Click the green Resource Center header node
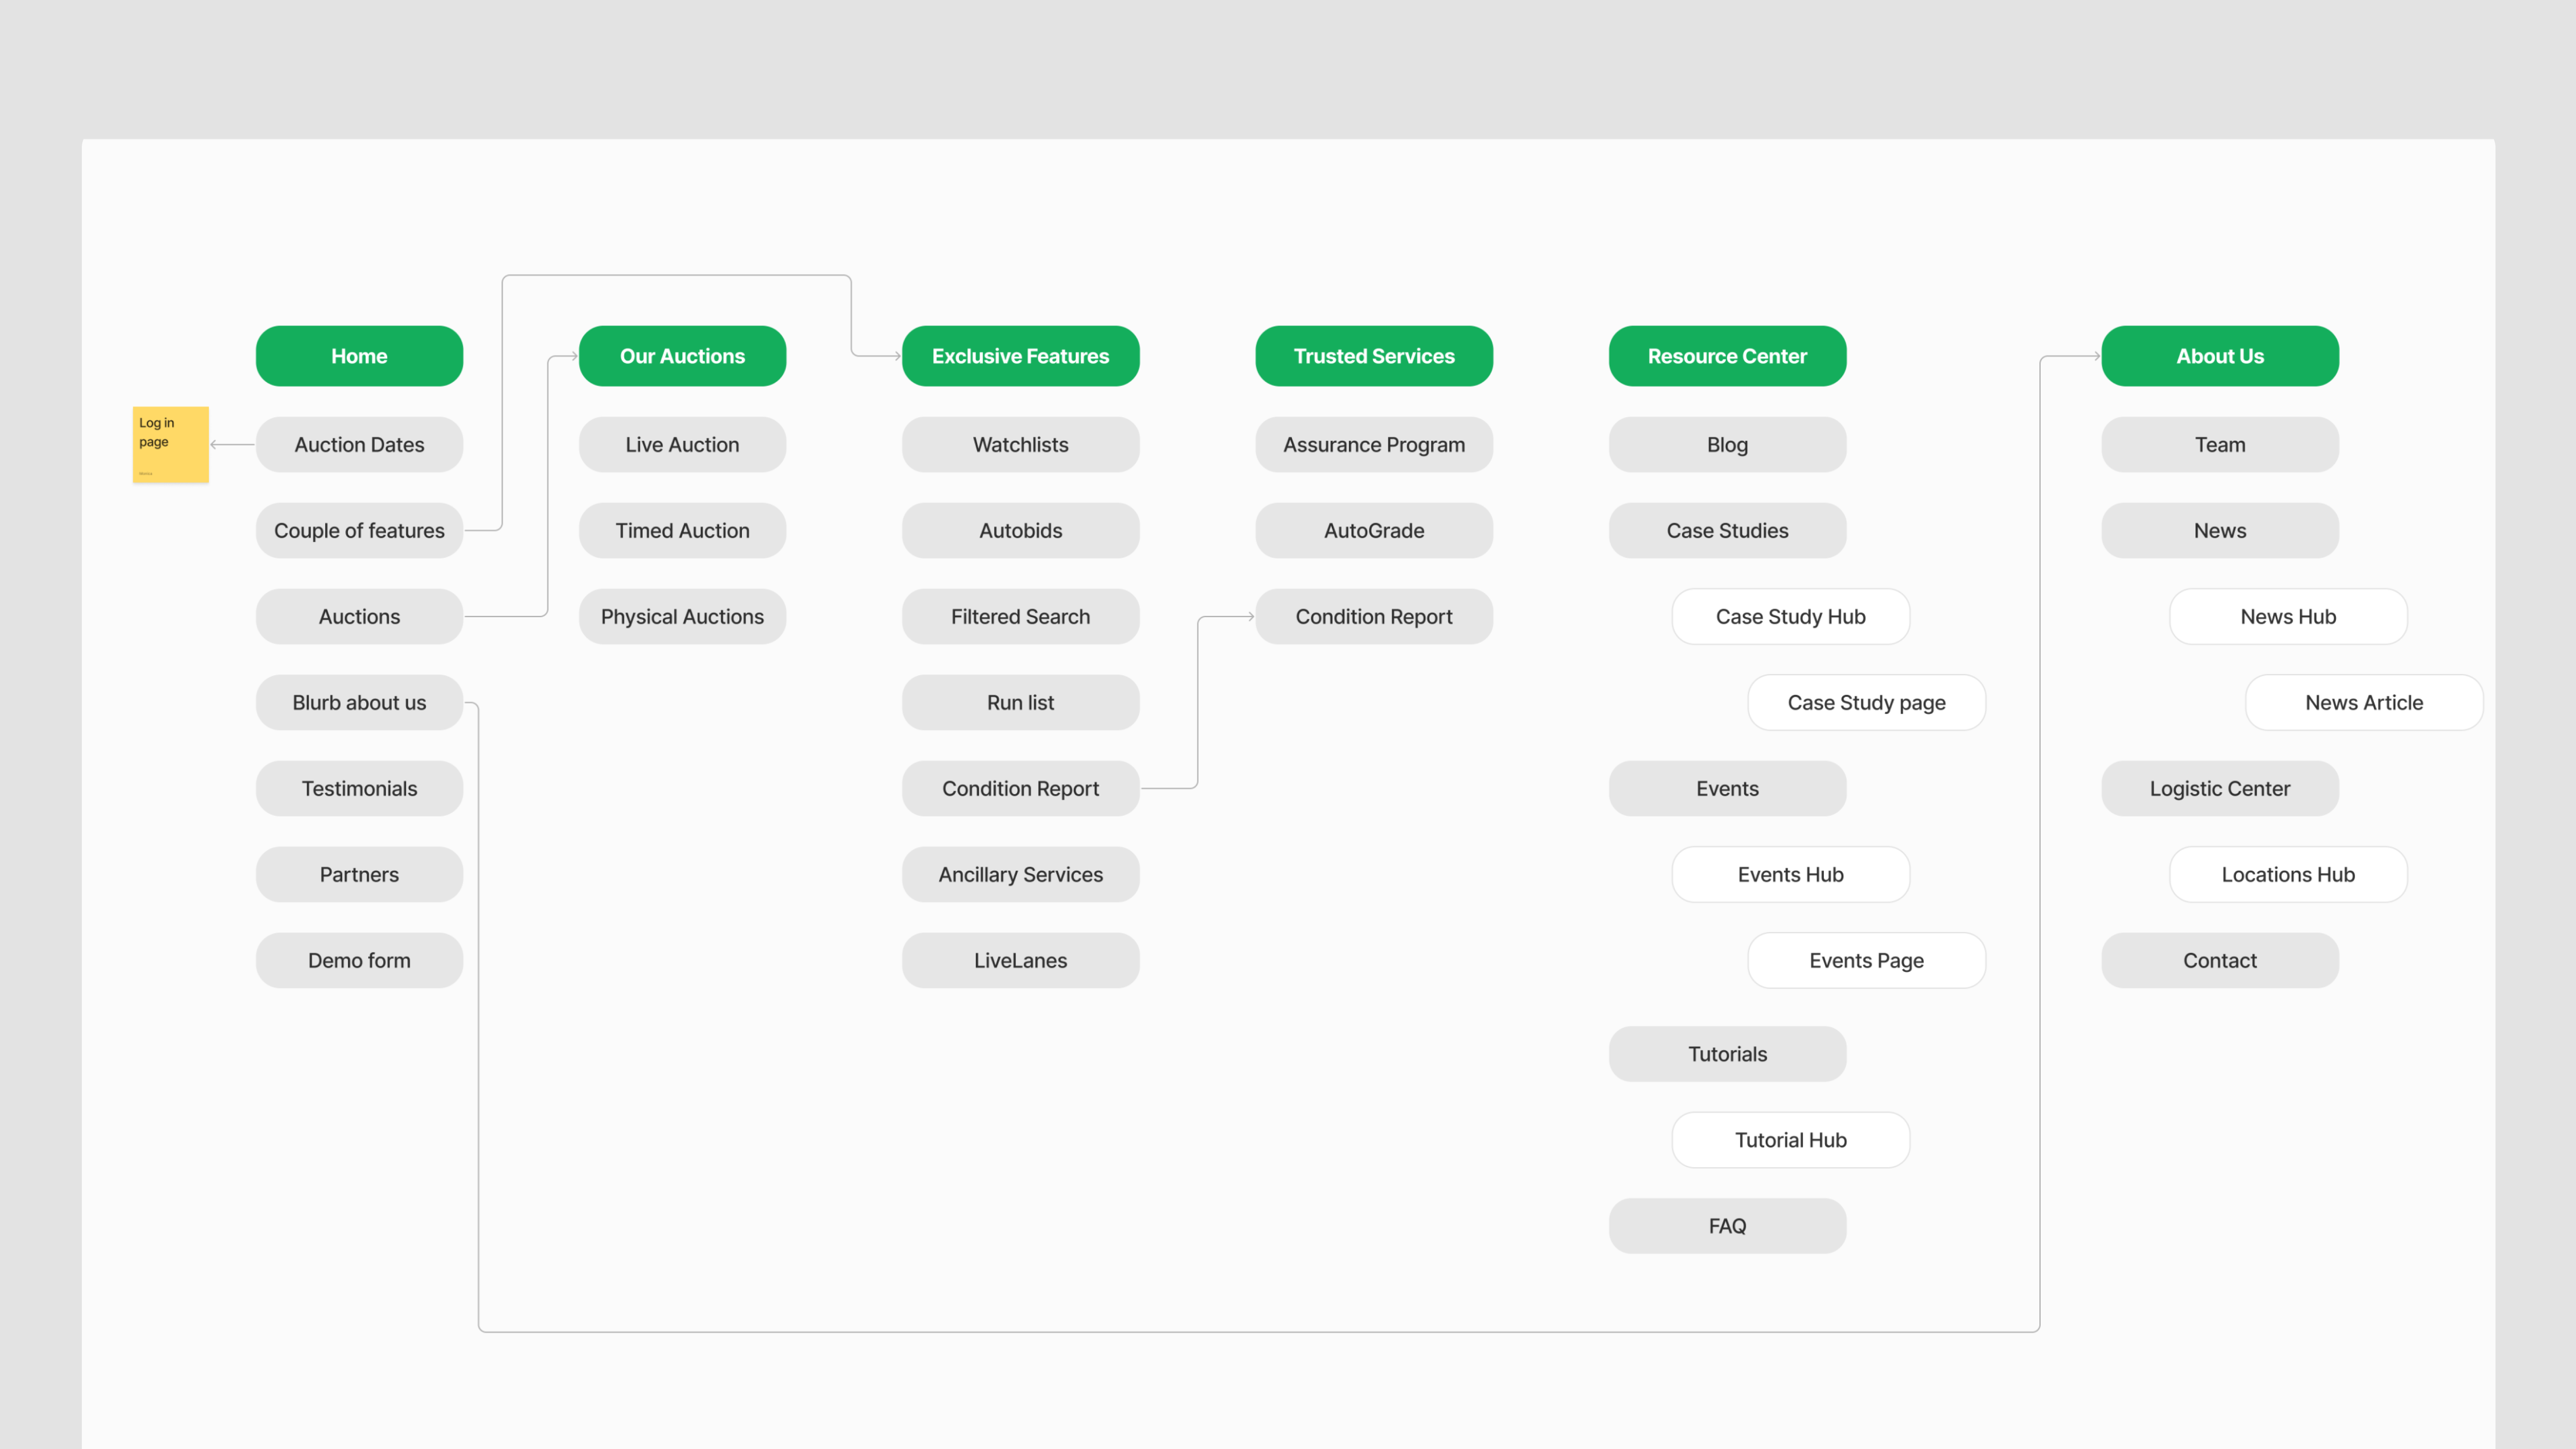The image size is (2576, 1449). [x=1727, y=356]
